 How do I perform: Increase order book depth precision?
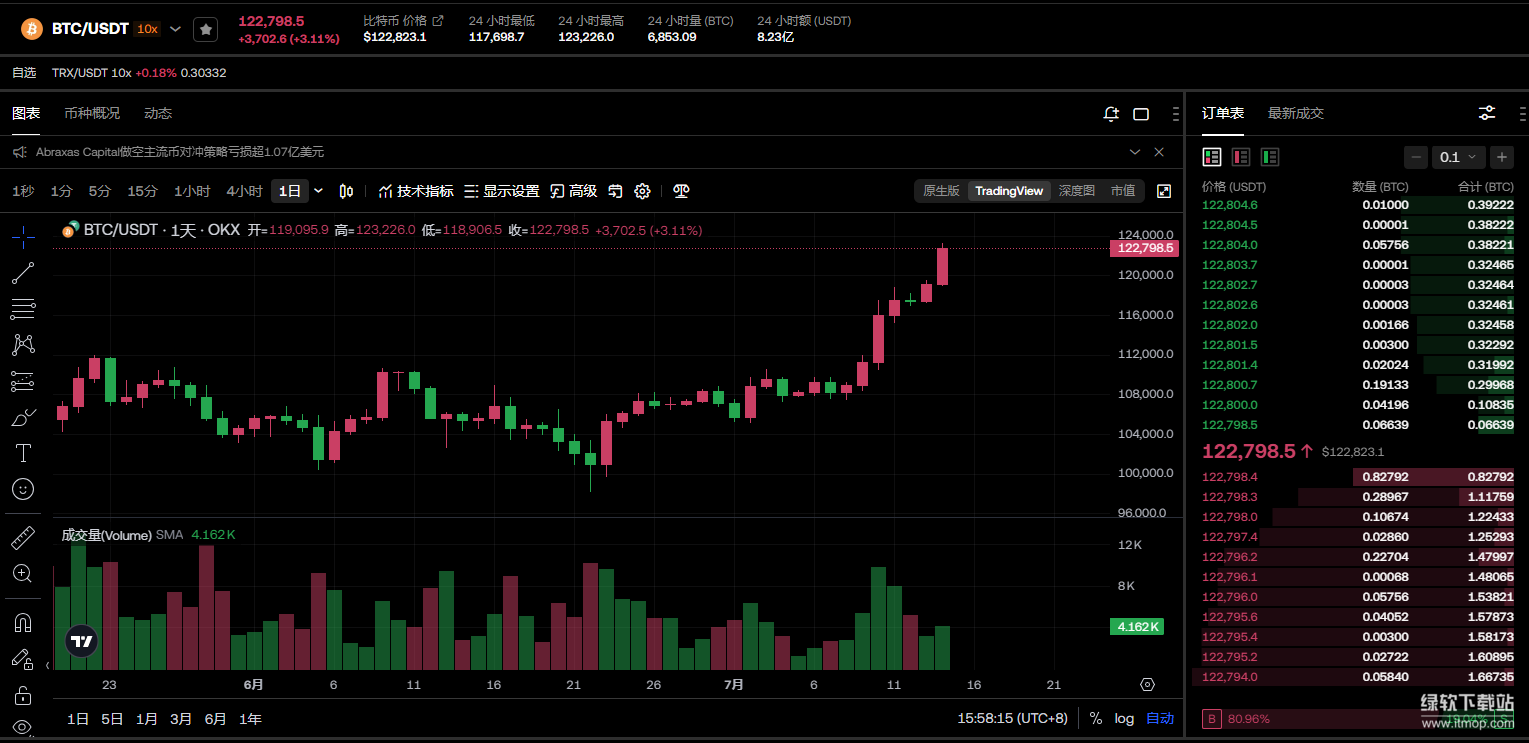1501,157
